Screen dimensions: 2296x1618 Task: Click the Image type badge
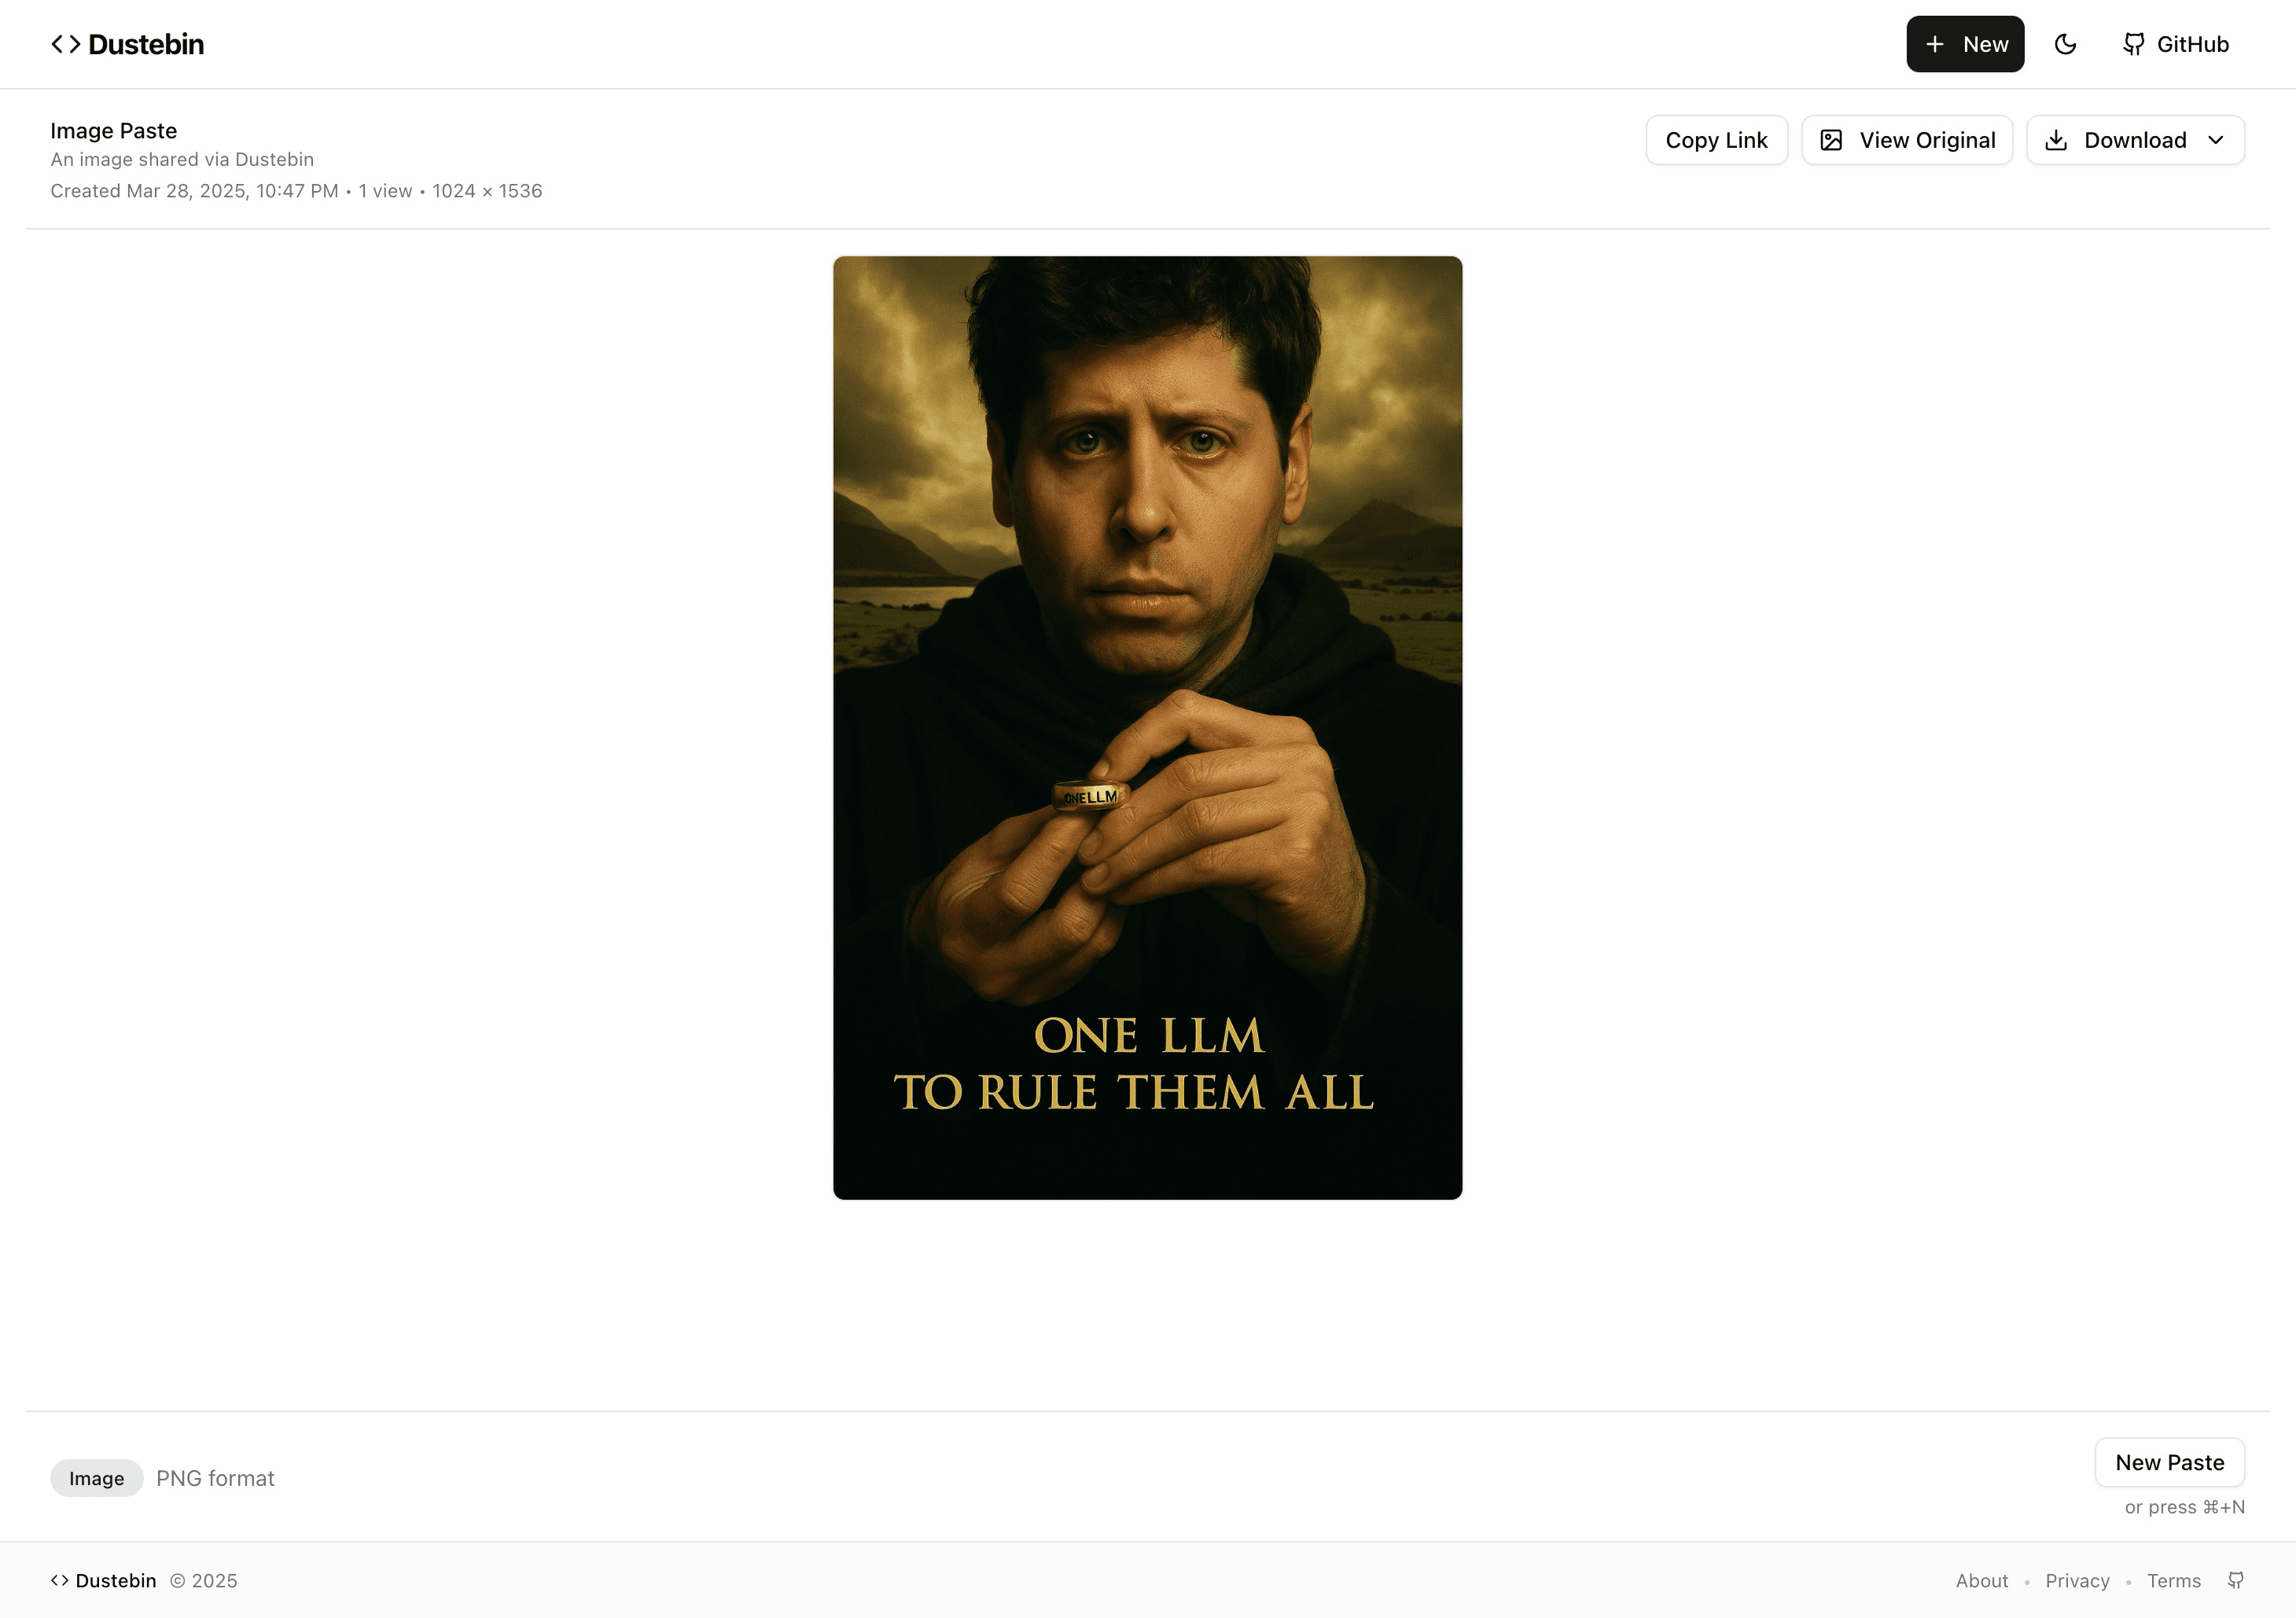pos(96,1478)
